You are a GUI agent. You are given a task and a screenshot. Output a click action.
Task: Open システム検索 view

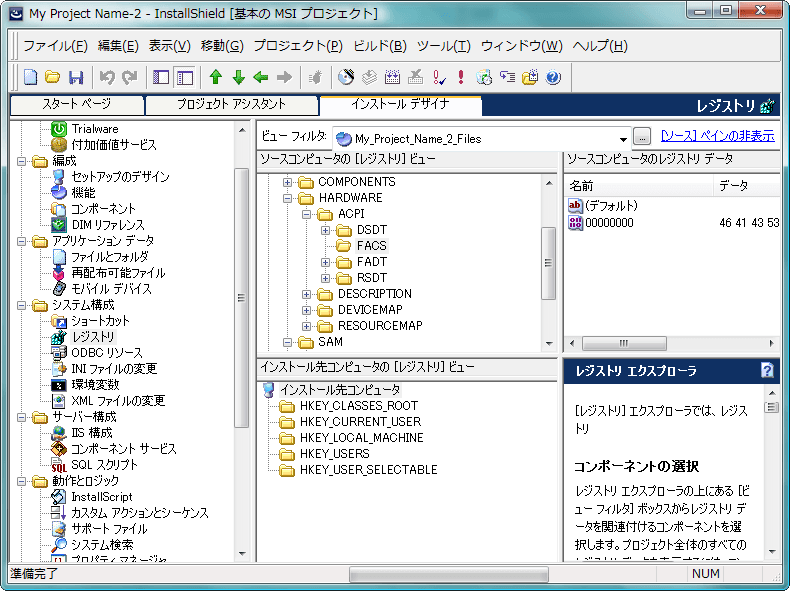click(x=102, y=545)
